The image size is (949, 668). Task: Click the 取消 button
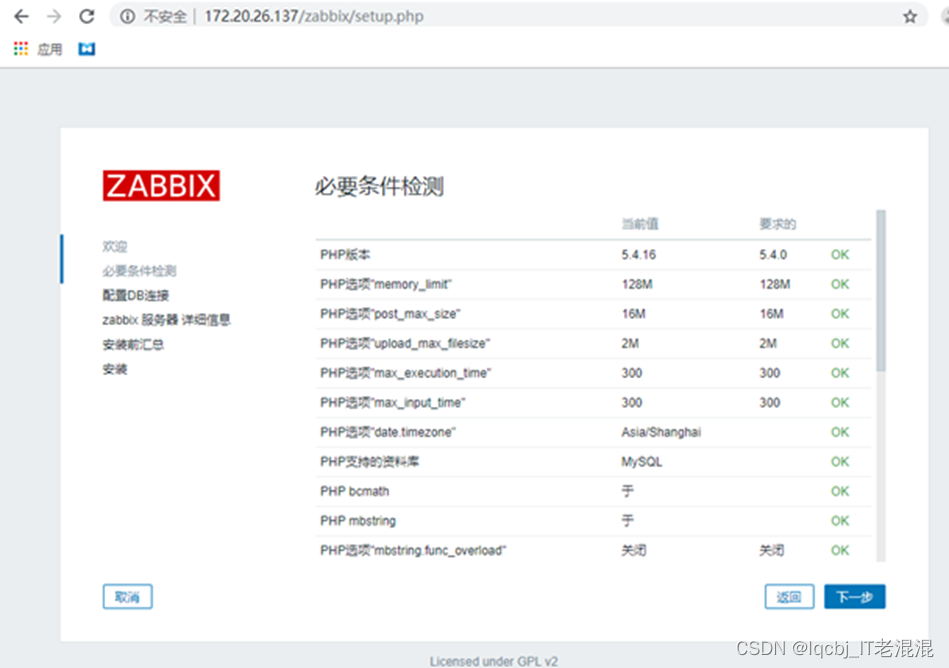tap(127, 597)
